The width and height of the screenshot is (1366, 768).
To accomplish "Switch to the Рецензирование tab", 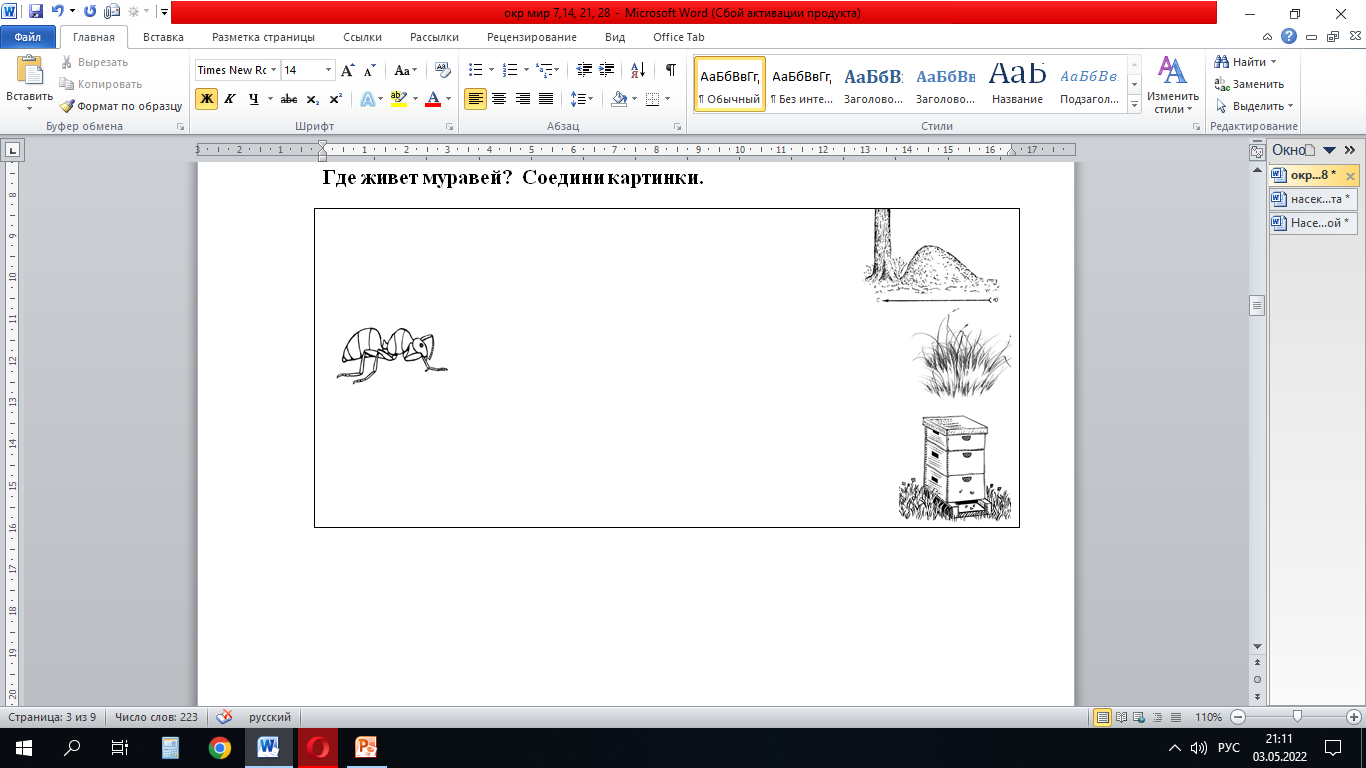I will [531, 37].
